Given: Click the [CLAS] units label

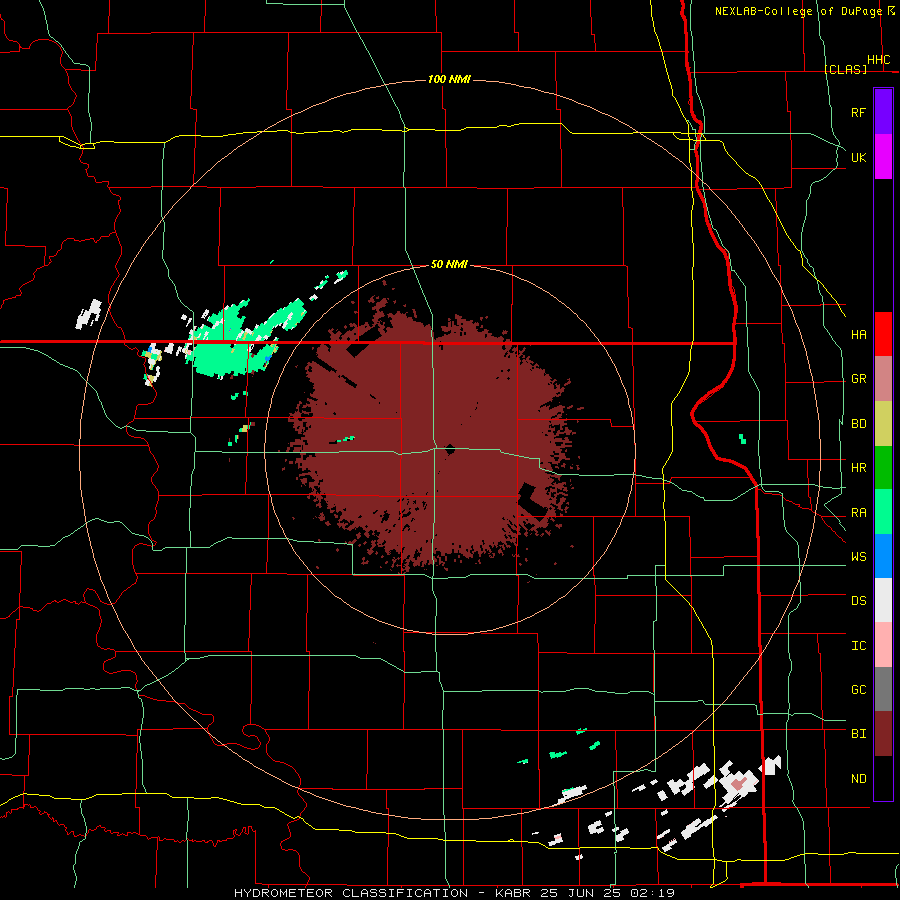Looking at the screenshot, I should click(x=845, y=69).
